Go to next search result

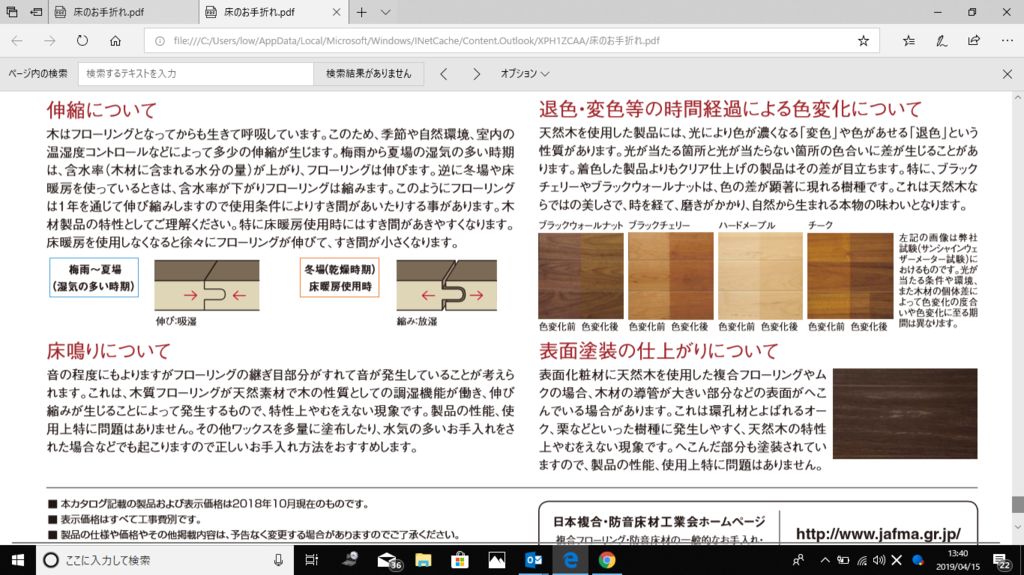point(476,74)
